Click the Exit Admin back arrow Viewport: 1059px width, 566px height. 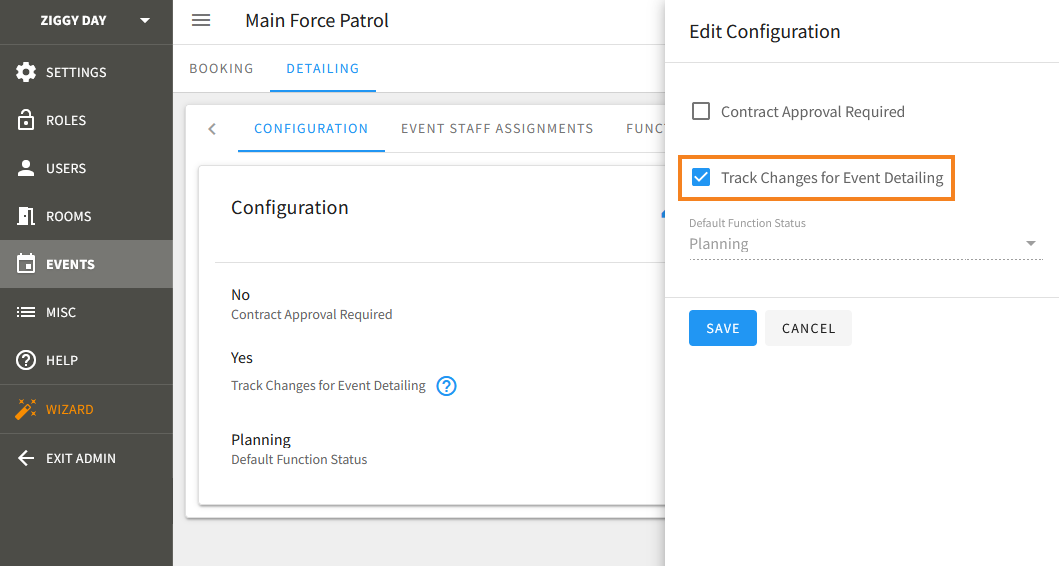(27, 458)
